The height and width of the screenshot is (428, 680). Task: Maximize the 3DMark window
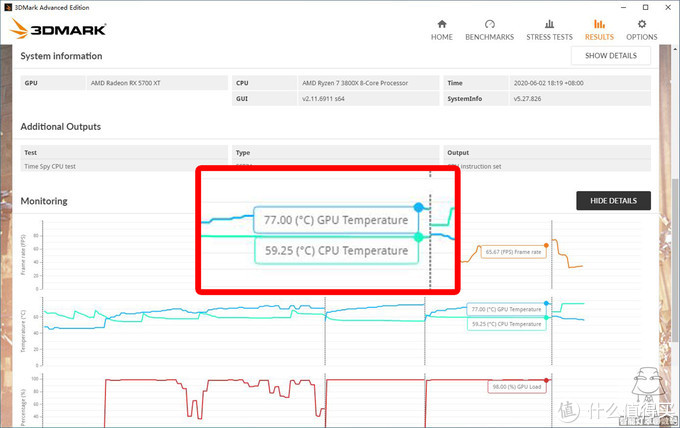[x=645, y=7]
